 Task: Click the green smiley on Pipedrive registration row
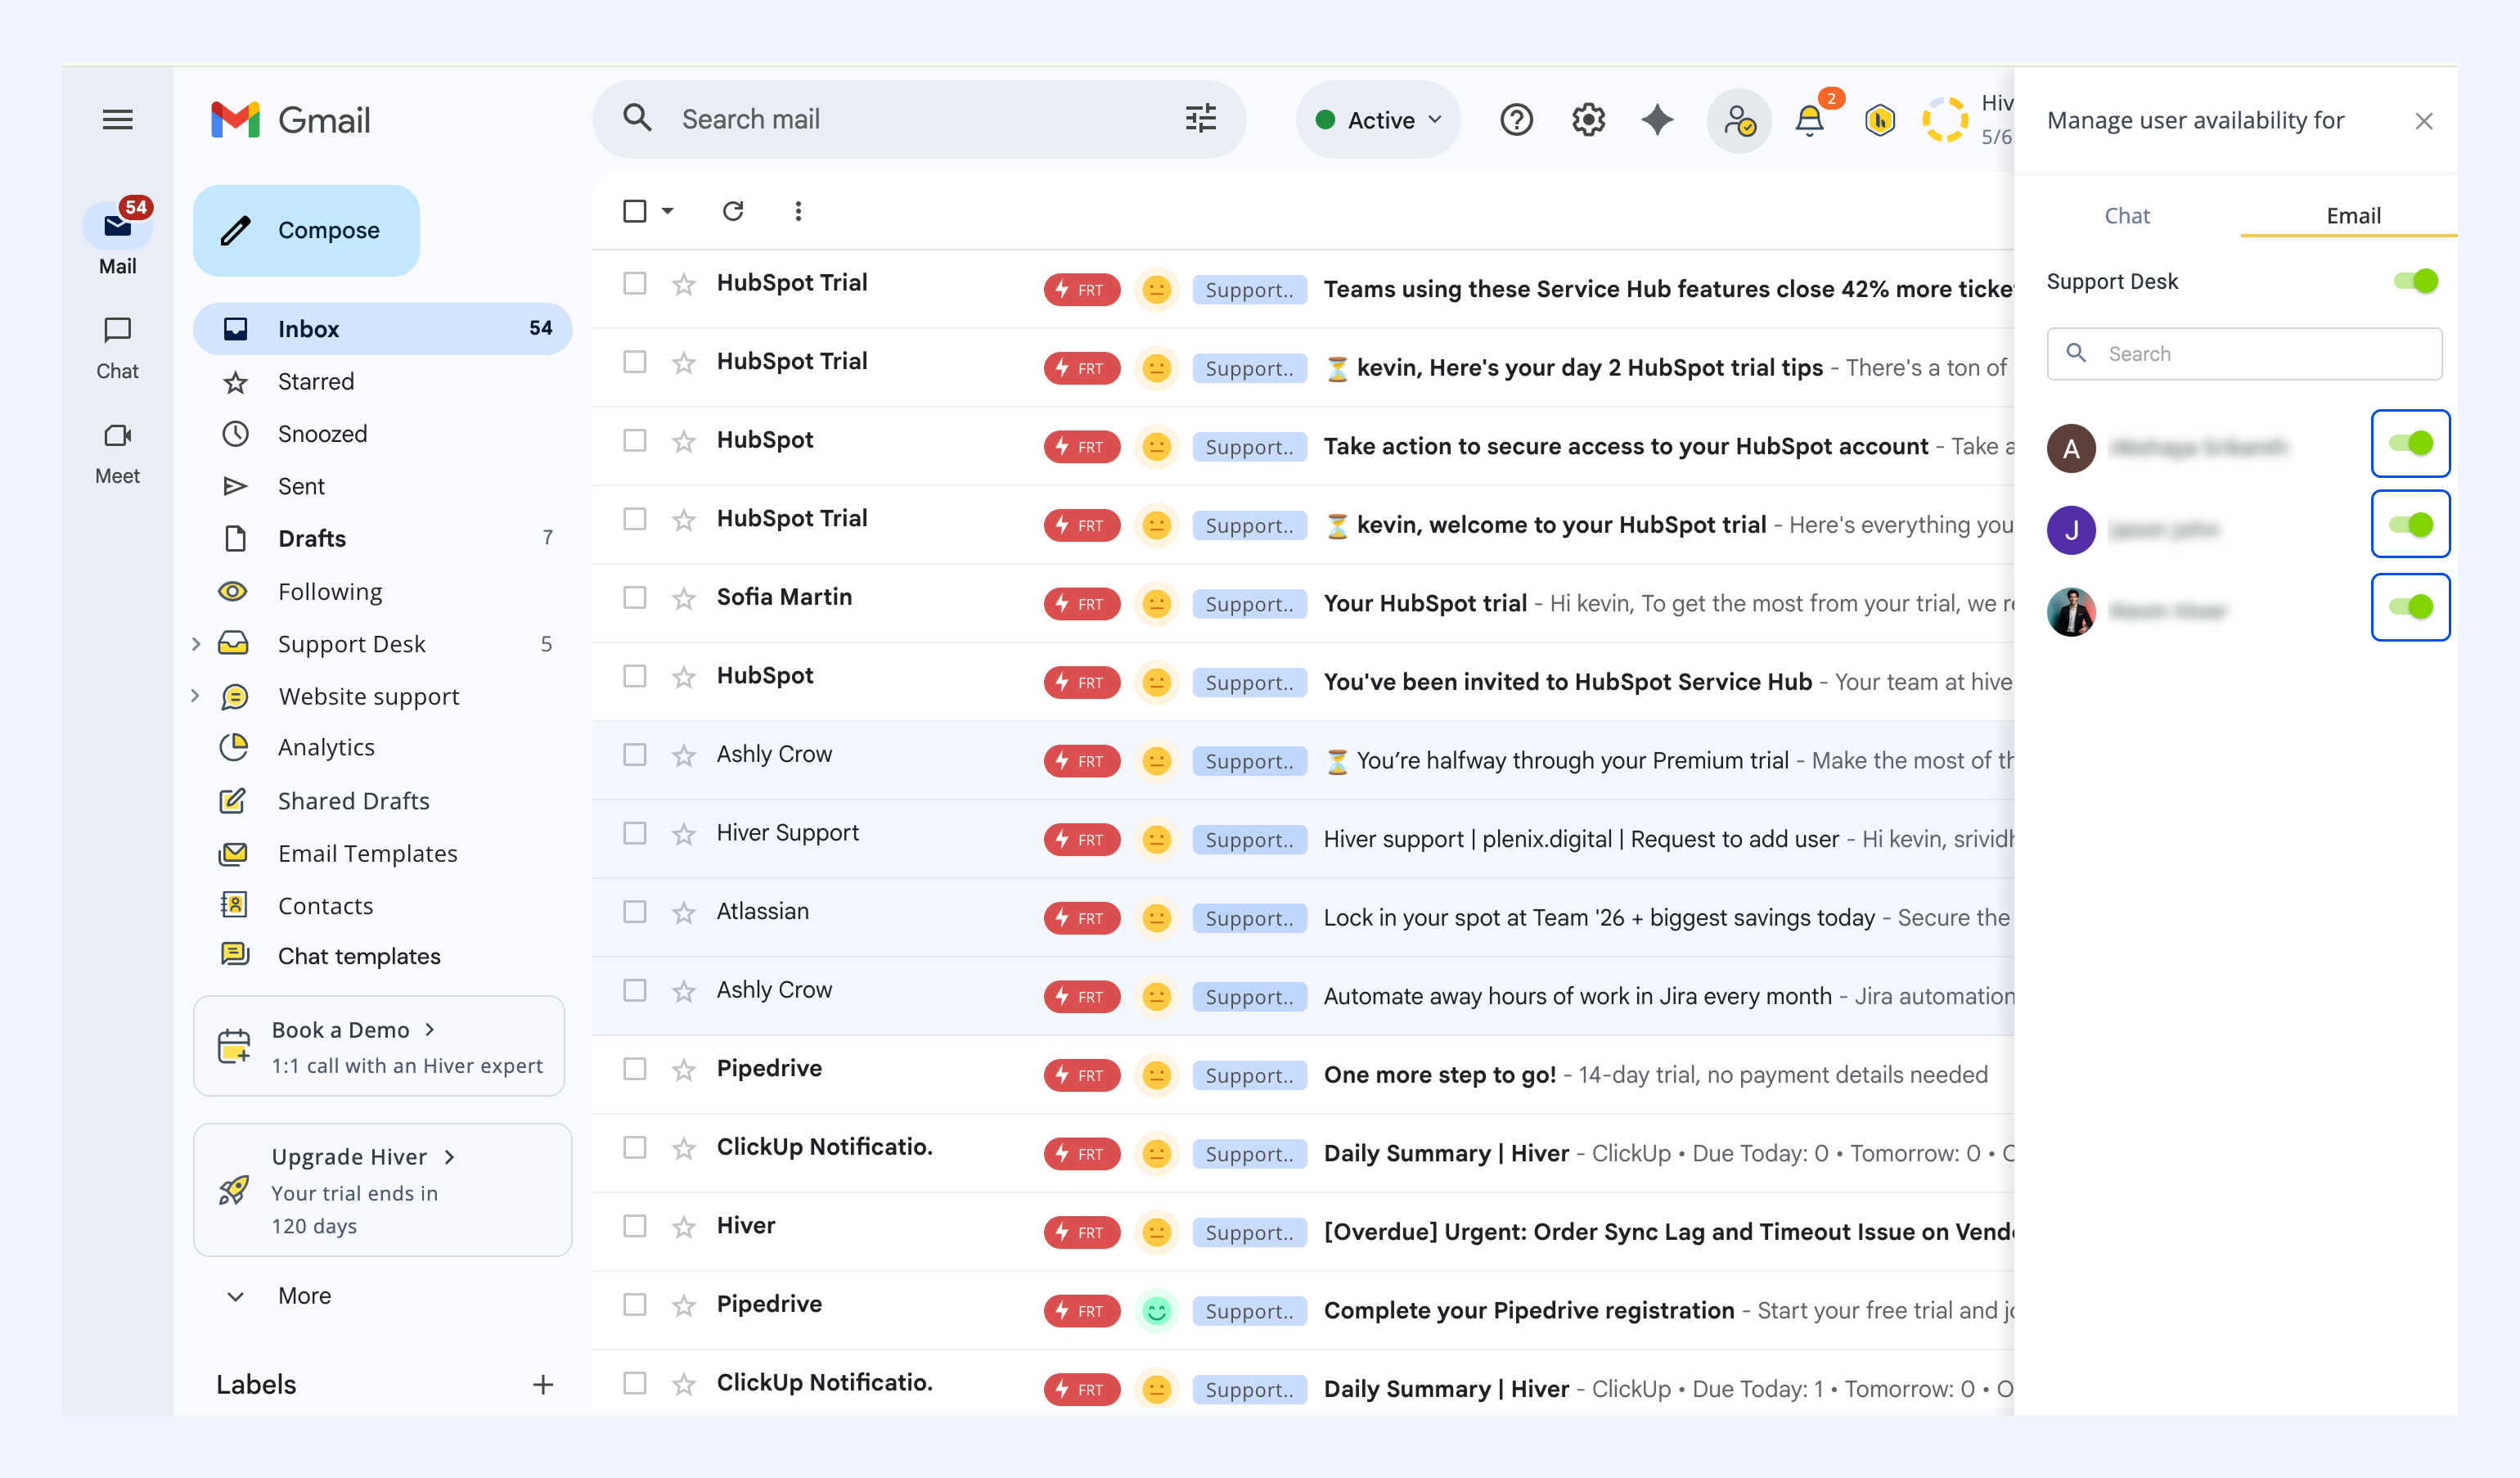(x=1156, y=1311)
